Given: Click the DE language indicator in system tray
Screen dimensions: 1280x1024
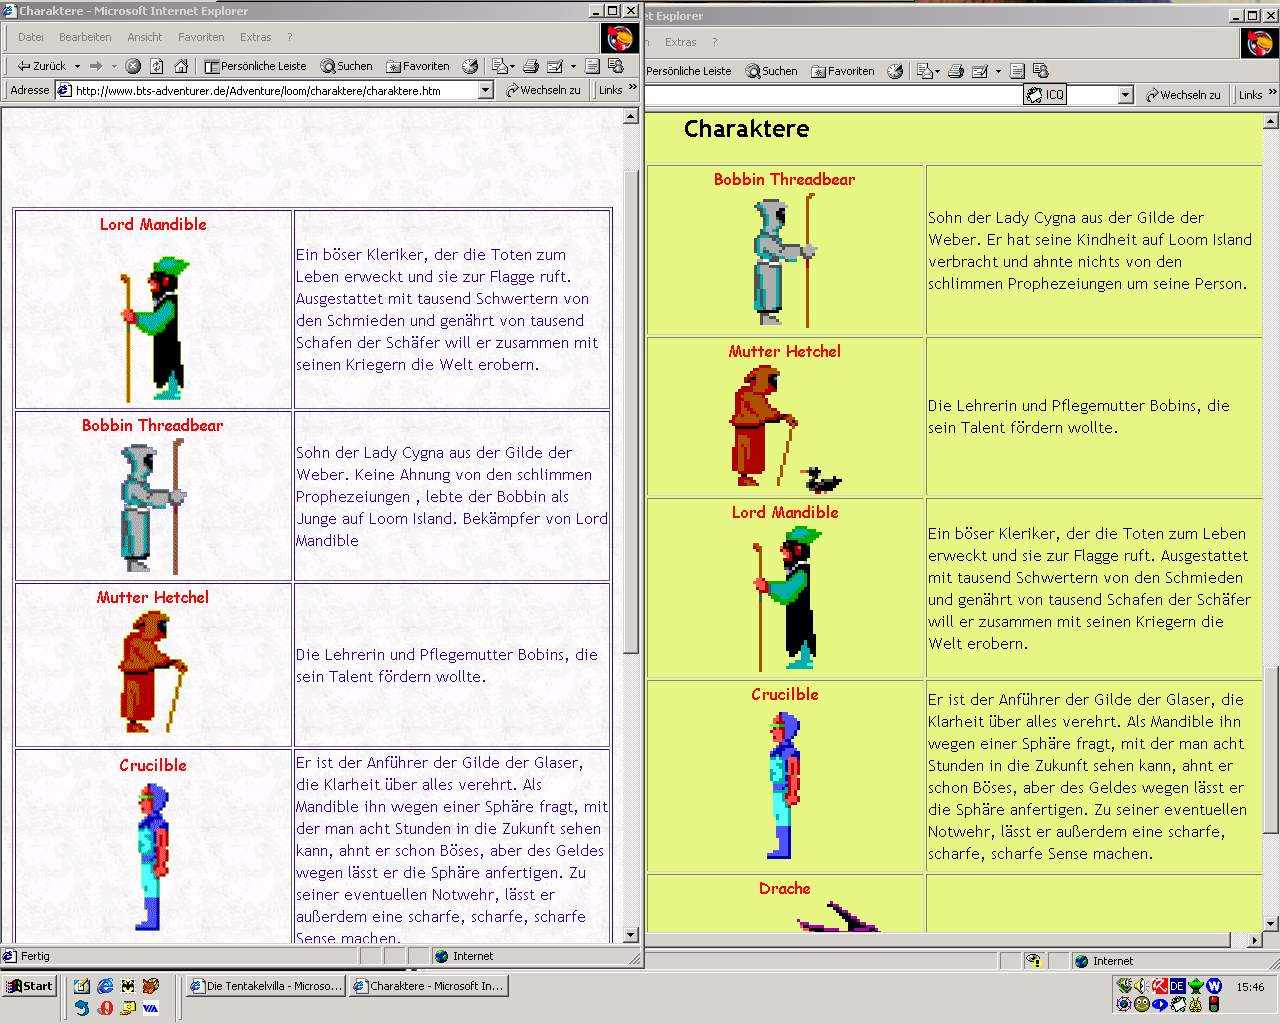Looking at the screenshot, I should point(1177,986).
